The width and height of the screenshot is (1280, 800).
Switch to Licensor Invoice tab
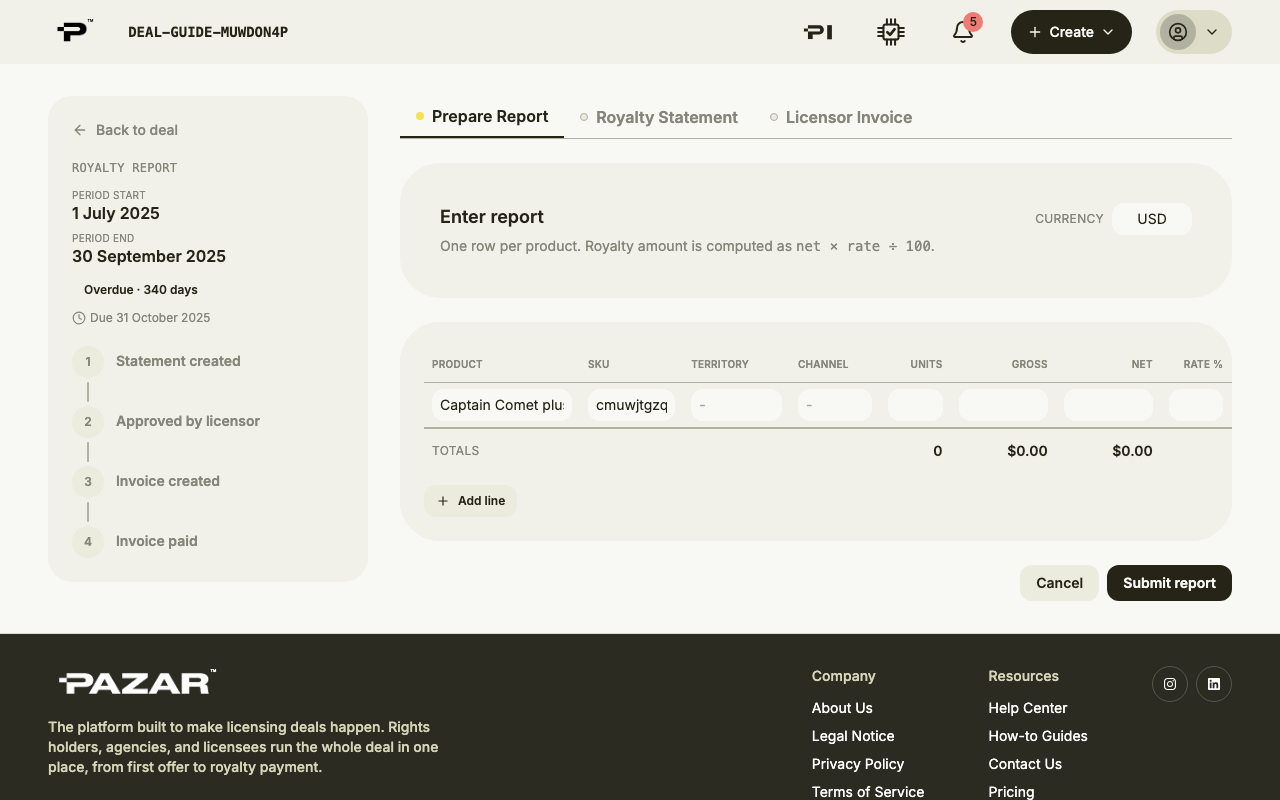point(841,117)
